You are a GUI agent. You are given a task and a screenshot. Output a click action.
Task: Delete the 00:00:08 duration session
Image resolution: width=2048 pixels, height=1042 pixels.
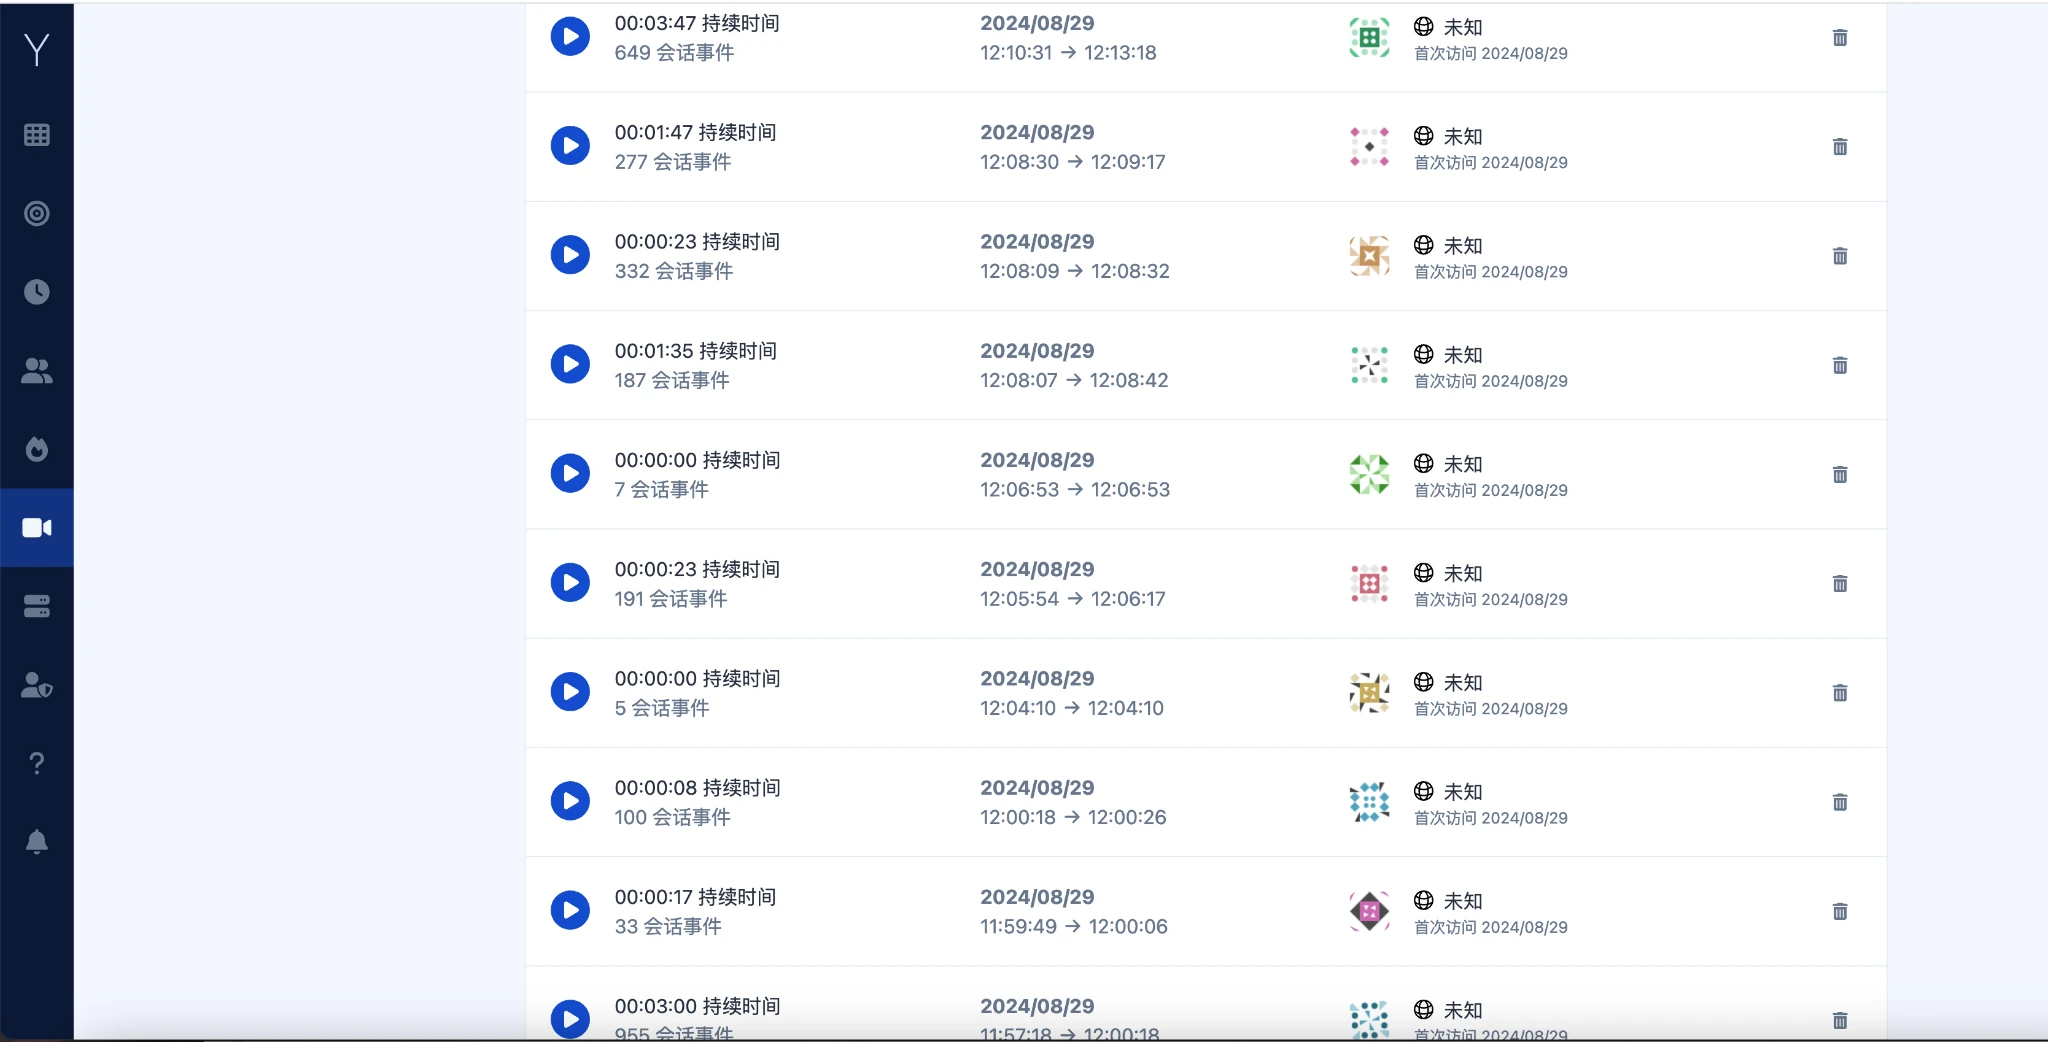(x=1839, y=802)
